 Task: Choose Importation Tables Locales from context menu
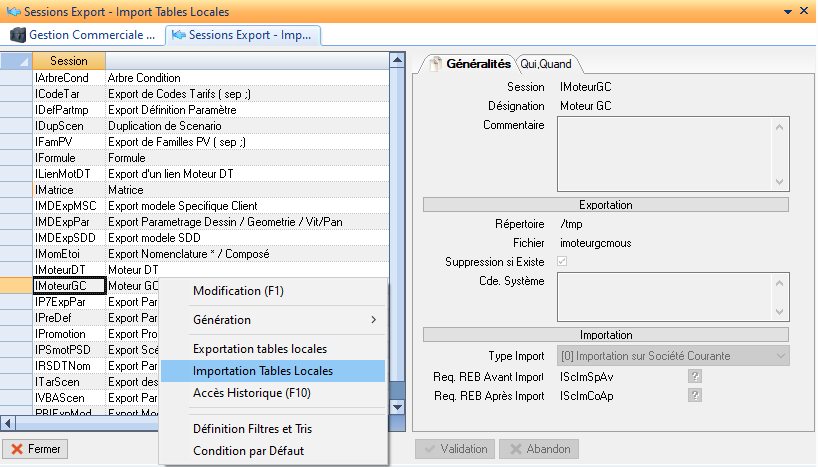coord(263,371)
